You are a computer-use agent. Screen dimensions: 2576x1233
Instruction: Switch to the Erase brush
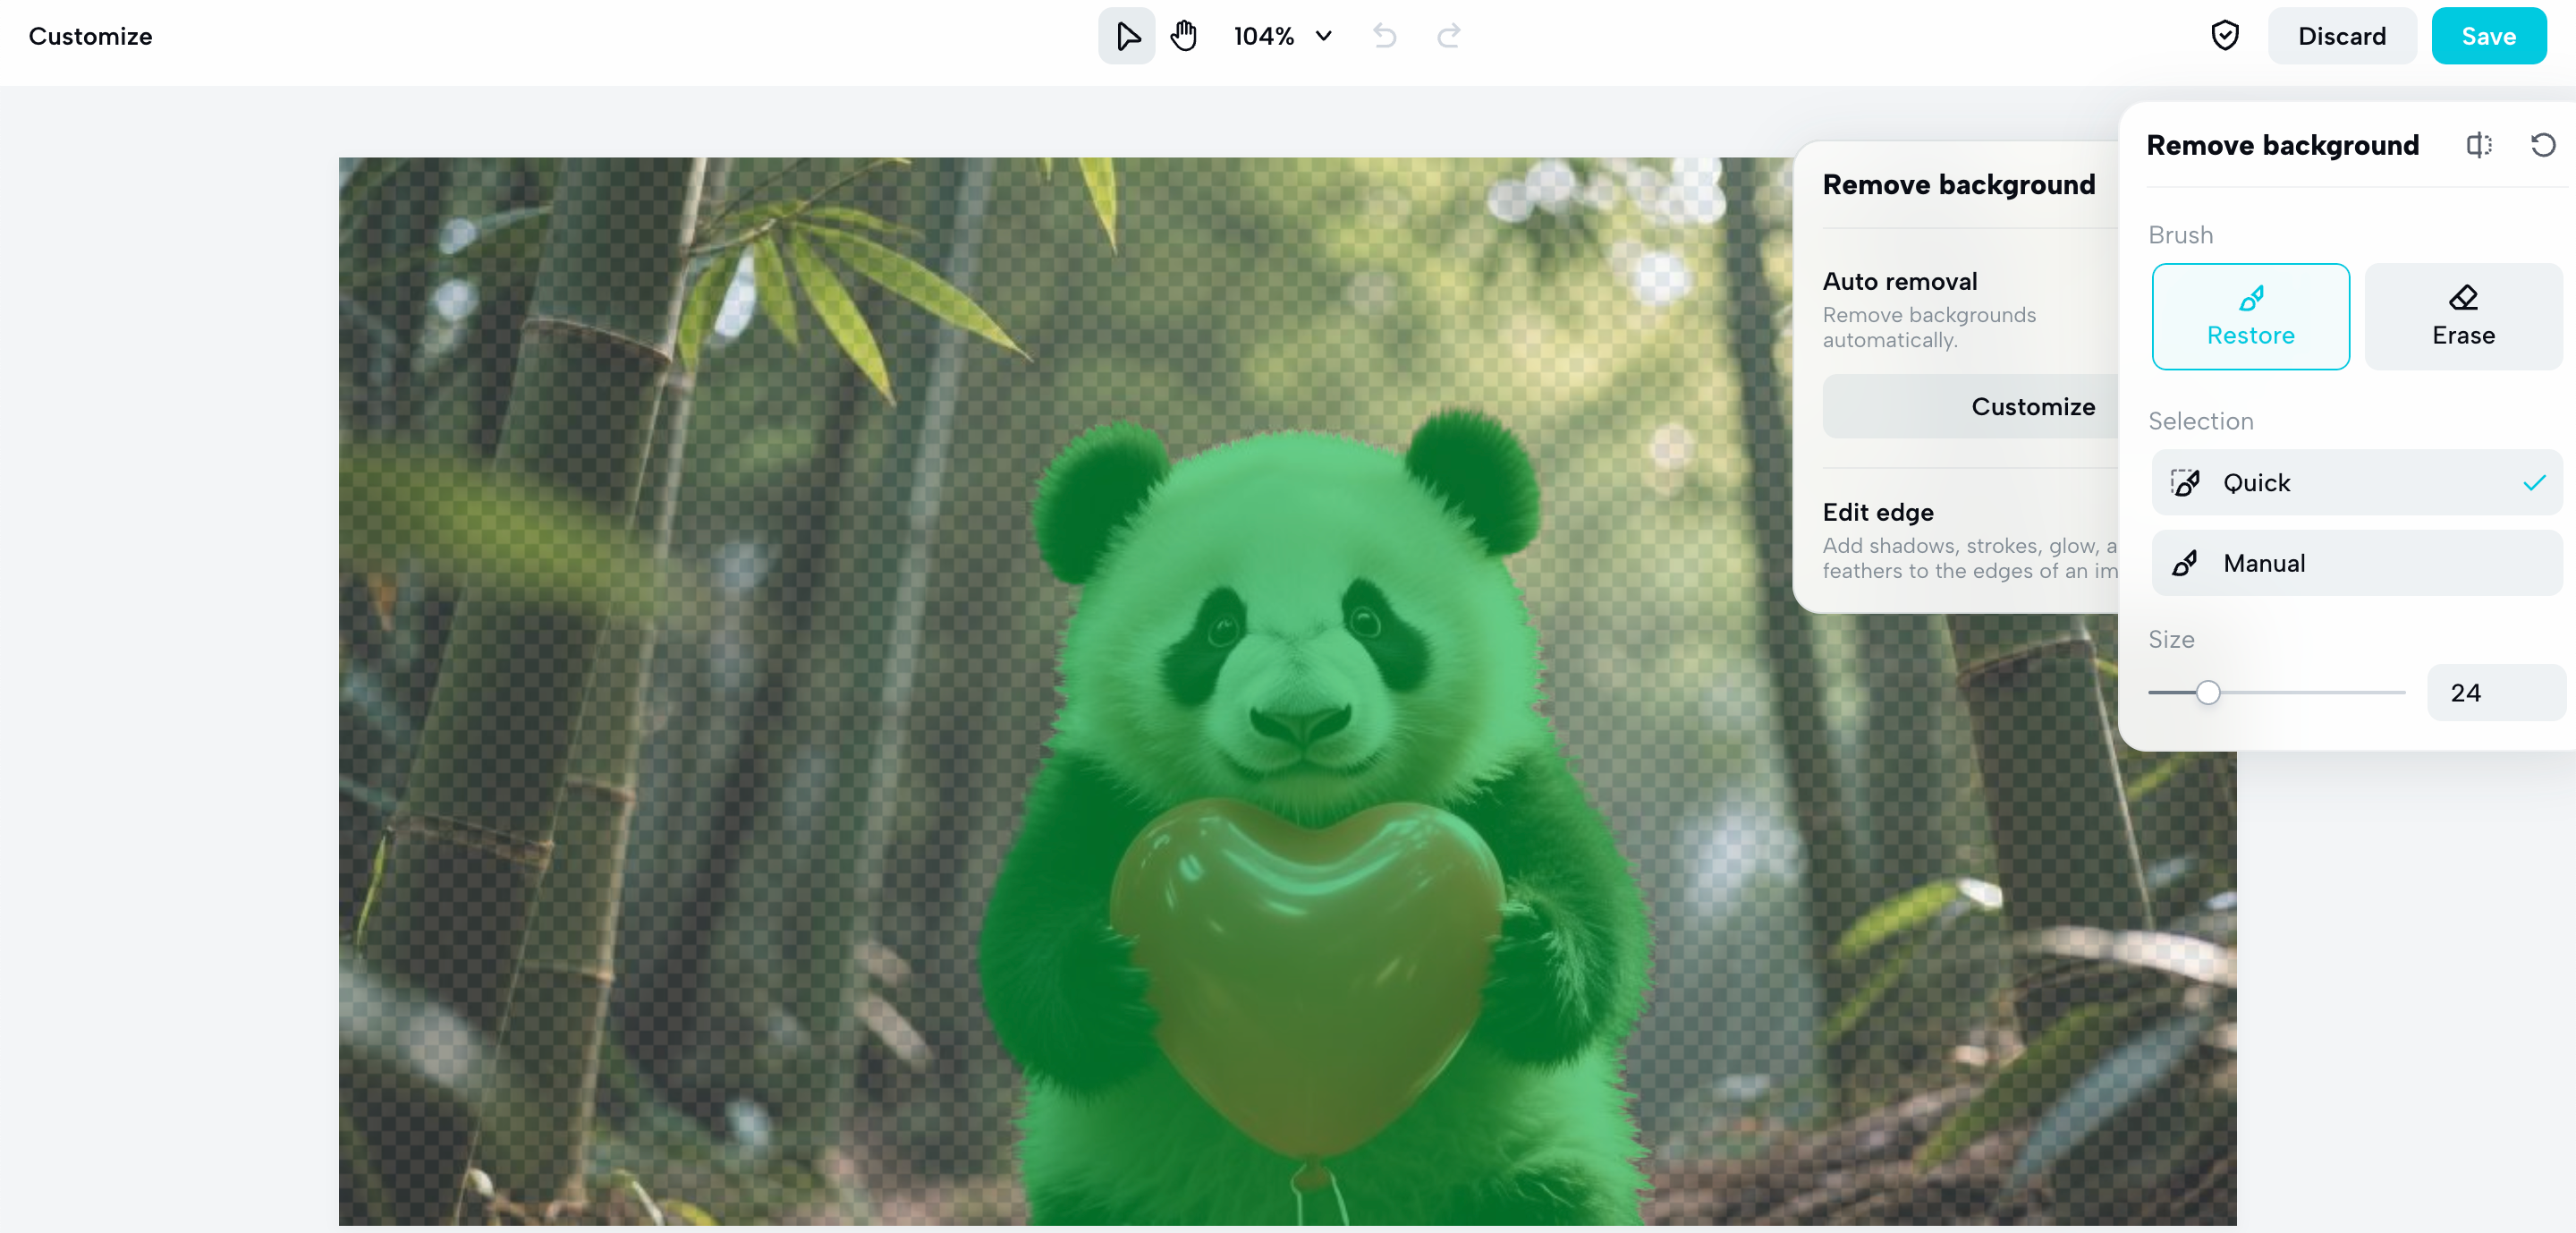tap(2462, 316)
